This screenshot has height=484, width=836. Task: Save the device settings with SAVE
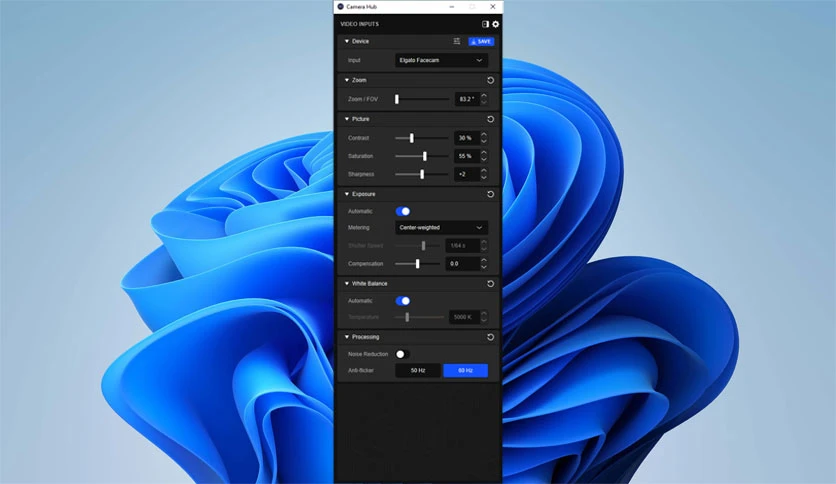(481, 41)
